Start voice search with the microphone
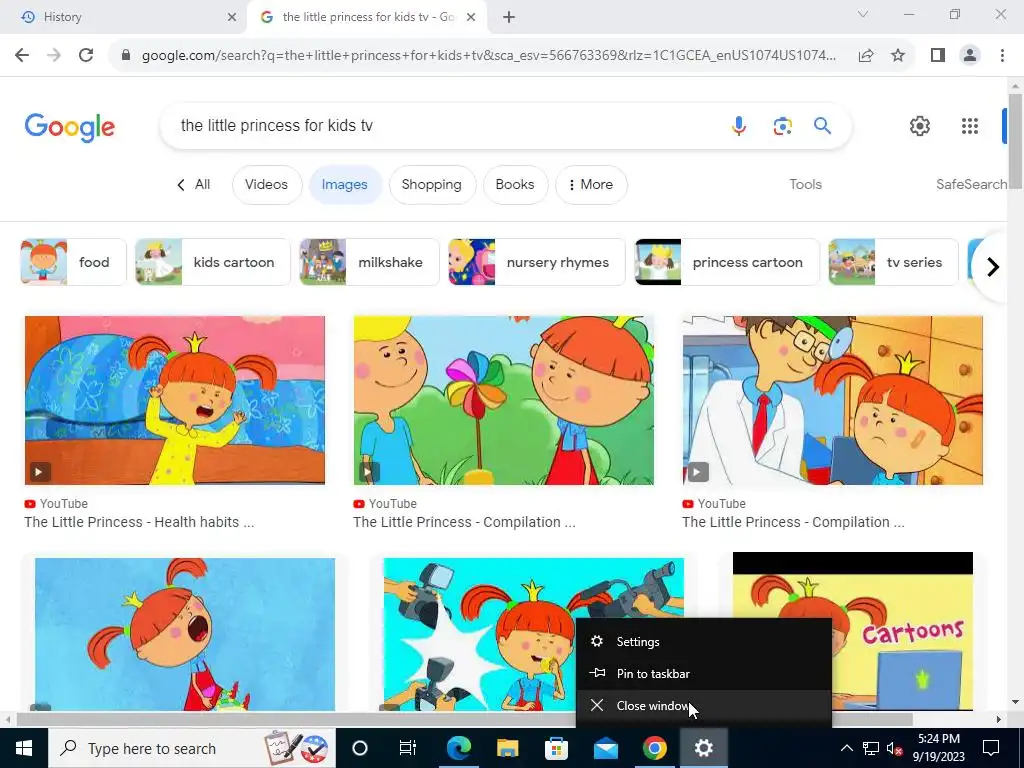The width and height of the screenshot is (1024, 768). [739, 125]
